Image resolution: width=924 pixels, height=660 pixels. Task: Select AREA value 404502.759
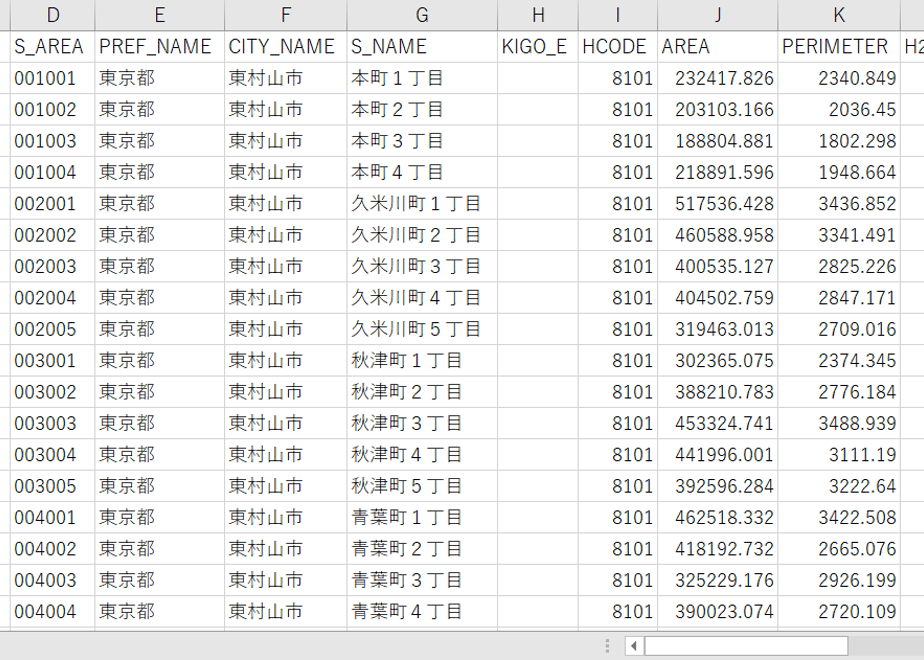(718, 298)
